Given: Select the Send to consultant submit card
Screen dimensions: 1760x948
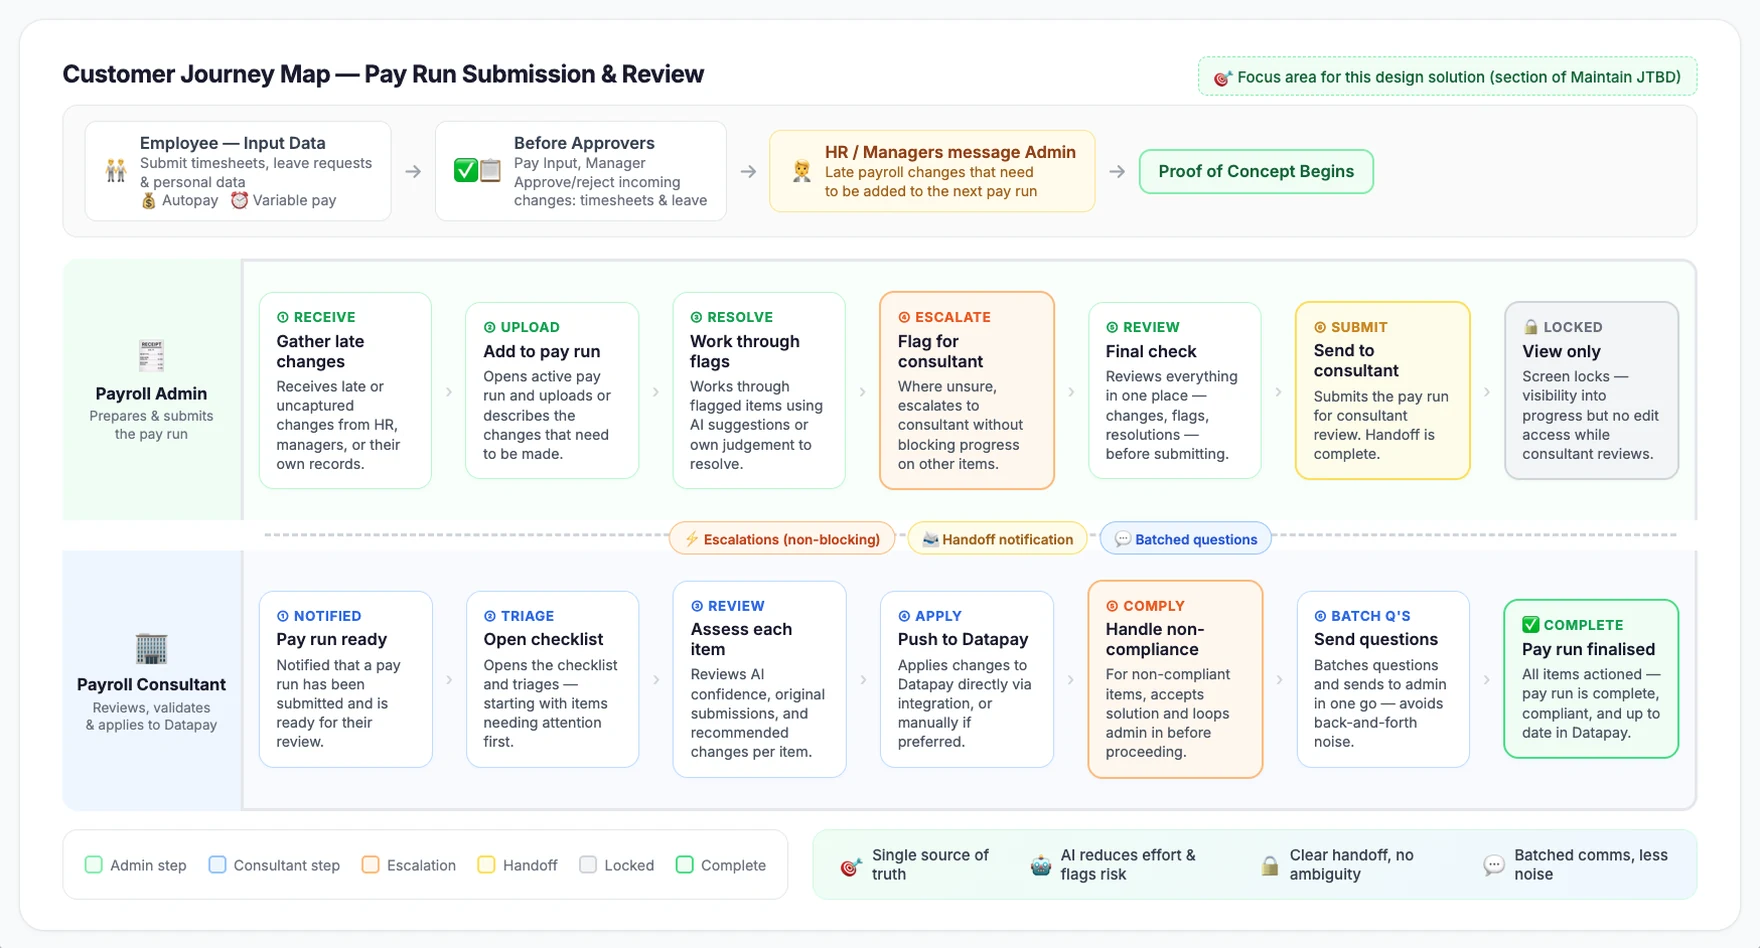Looking at the screenshot, I should tap(1383, 390).
